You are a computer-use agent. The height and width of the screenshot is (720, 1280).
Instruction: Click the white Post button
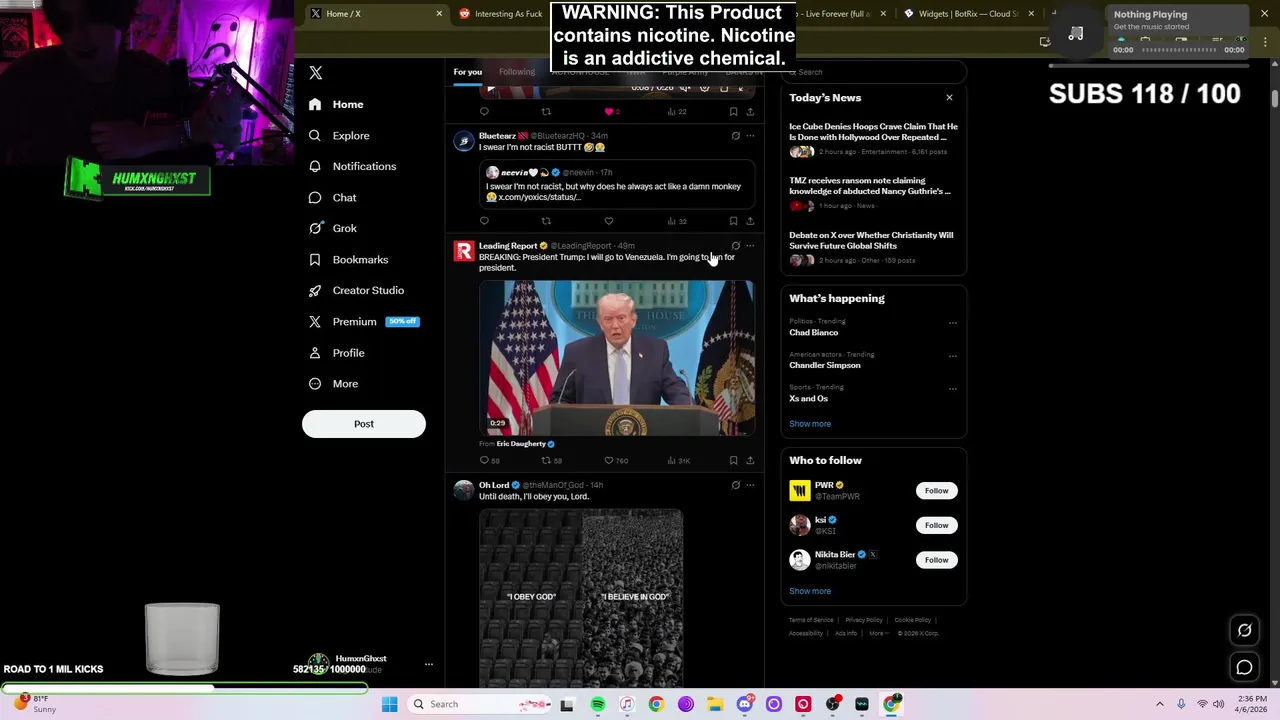[x=364, y=424]
